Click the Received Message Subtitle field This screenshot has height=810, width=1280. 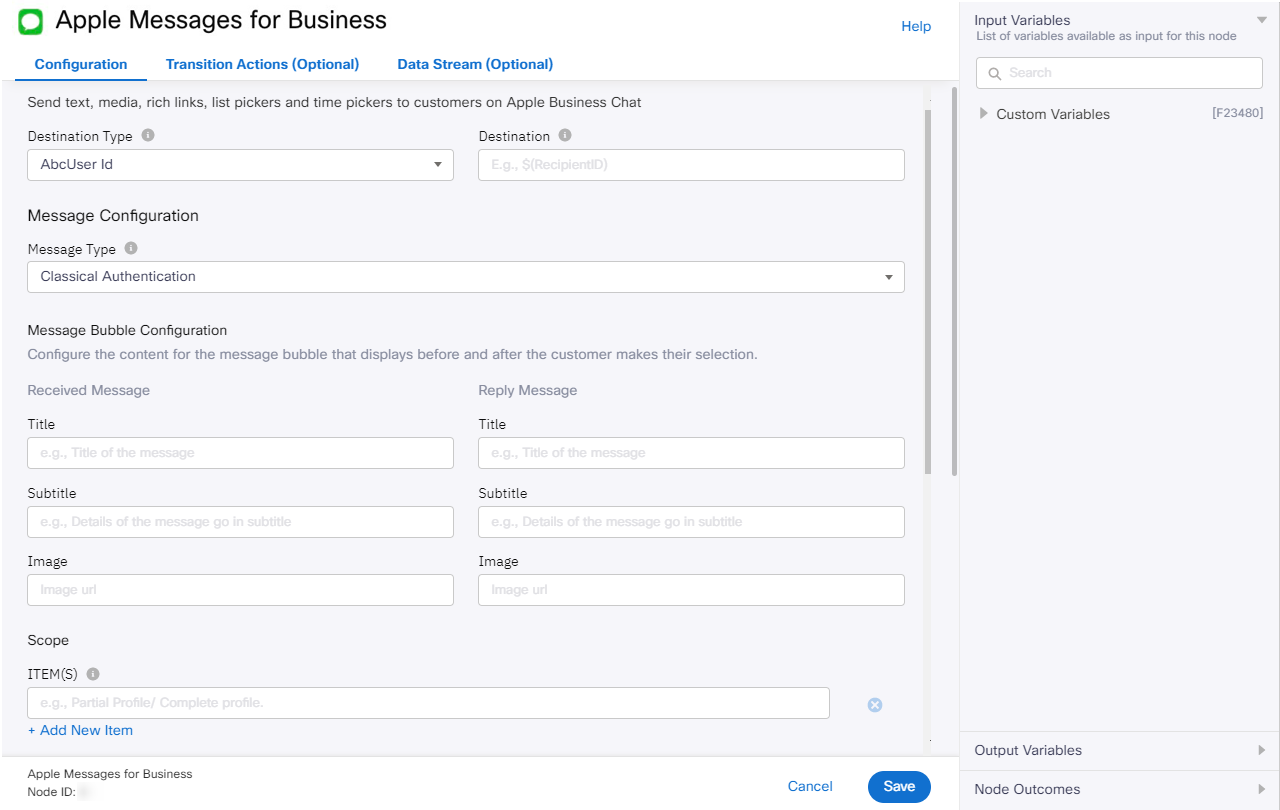pyautogui.click(x=240, y=522)
